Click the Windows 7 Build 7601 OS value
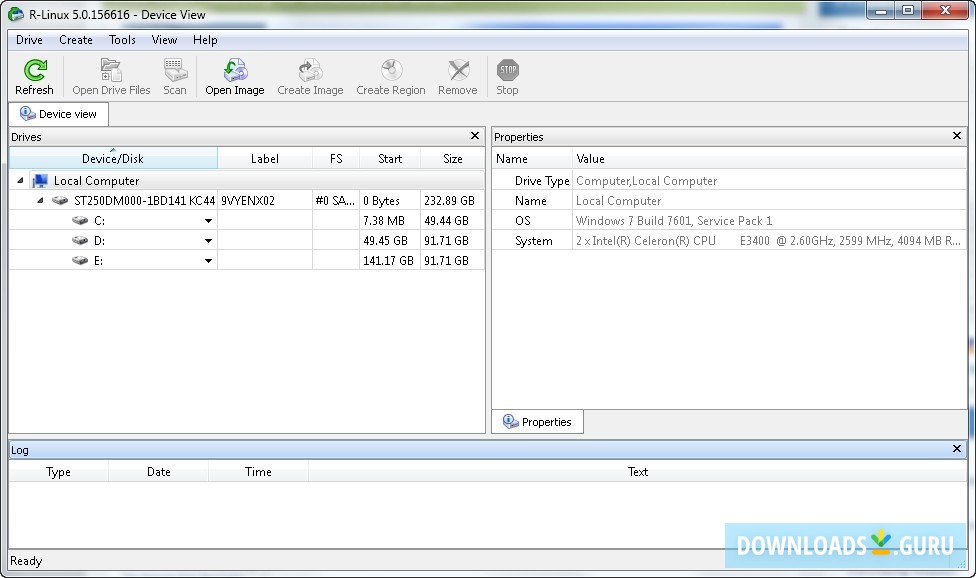976x578 pixels. (674, 220)
